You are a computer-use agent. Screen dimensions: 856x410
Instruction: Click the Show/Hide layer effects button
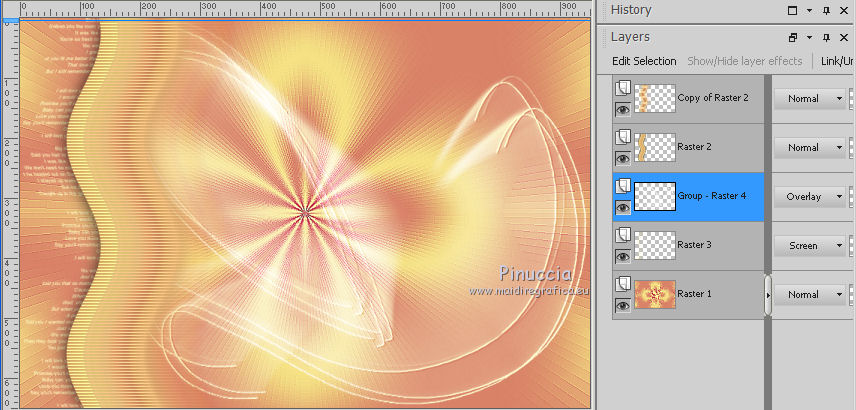[x=745, y=61]
